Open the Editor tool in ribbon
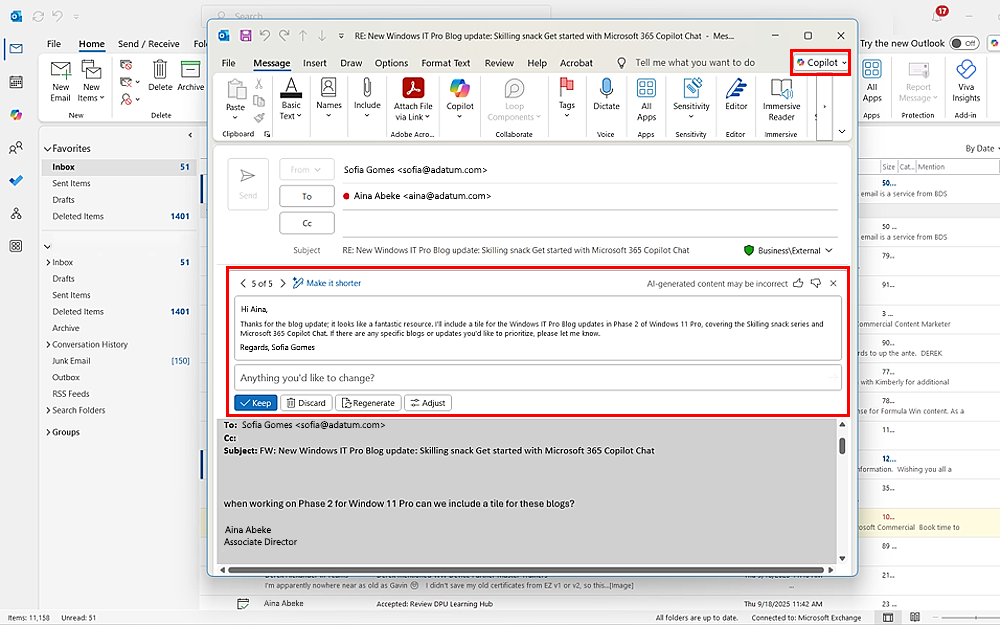 (x=736, y=90)
